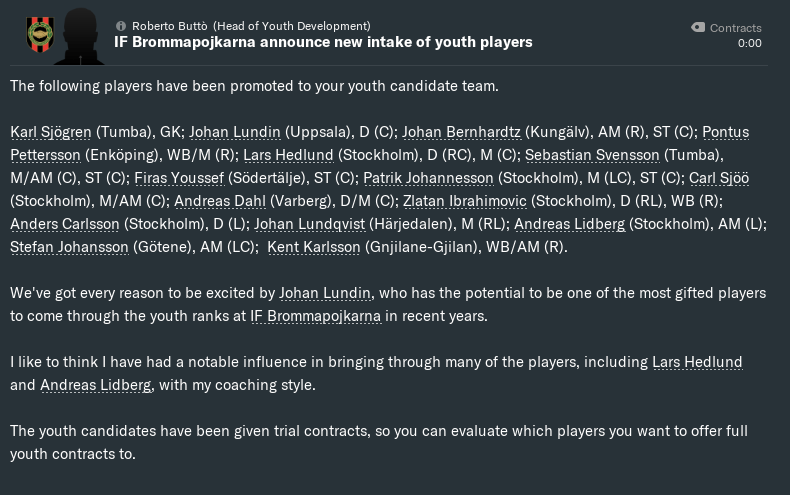This screenshot has height=495, width=790.
Task: Click the Contracts tag icon
Action: [x=698, y=28]
